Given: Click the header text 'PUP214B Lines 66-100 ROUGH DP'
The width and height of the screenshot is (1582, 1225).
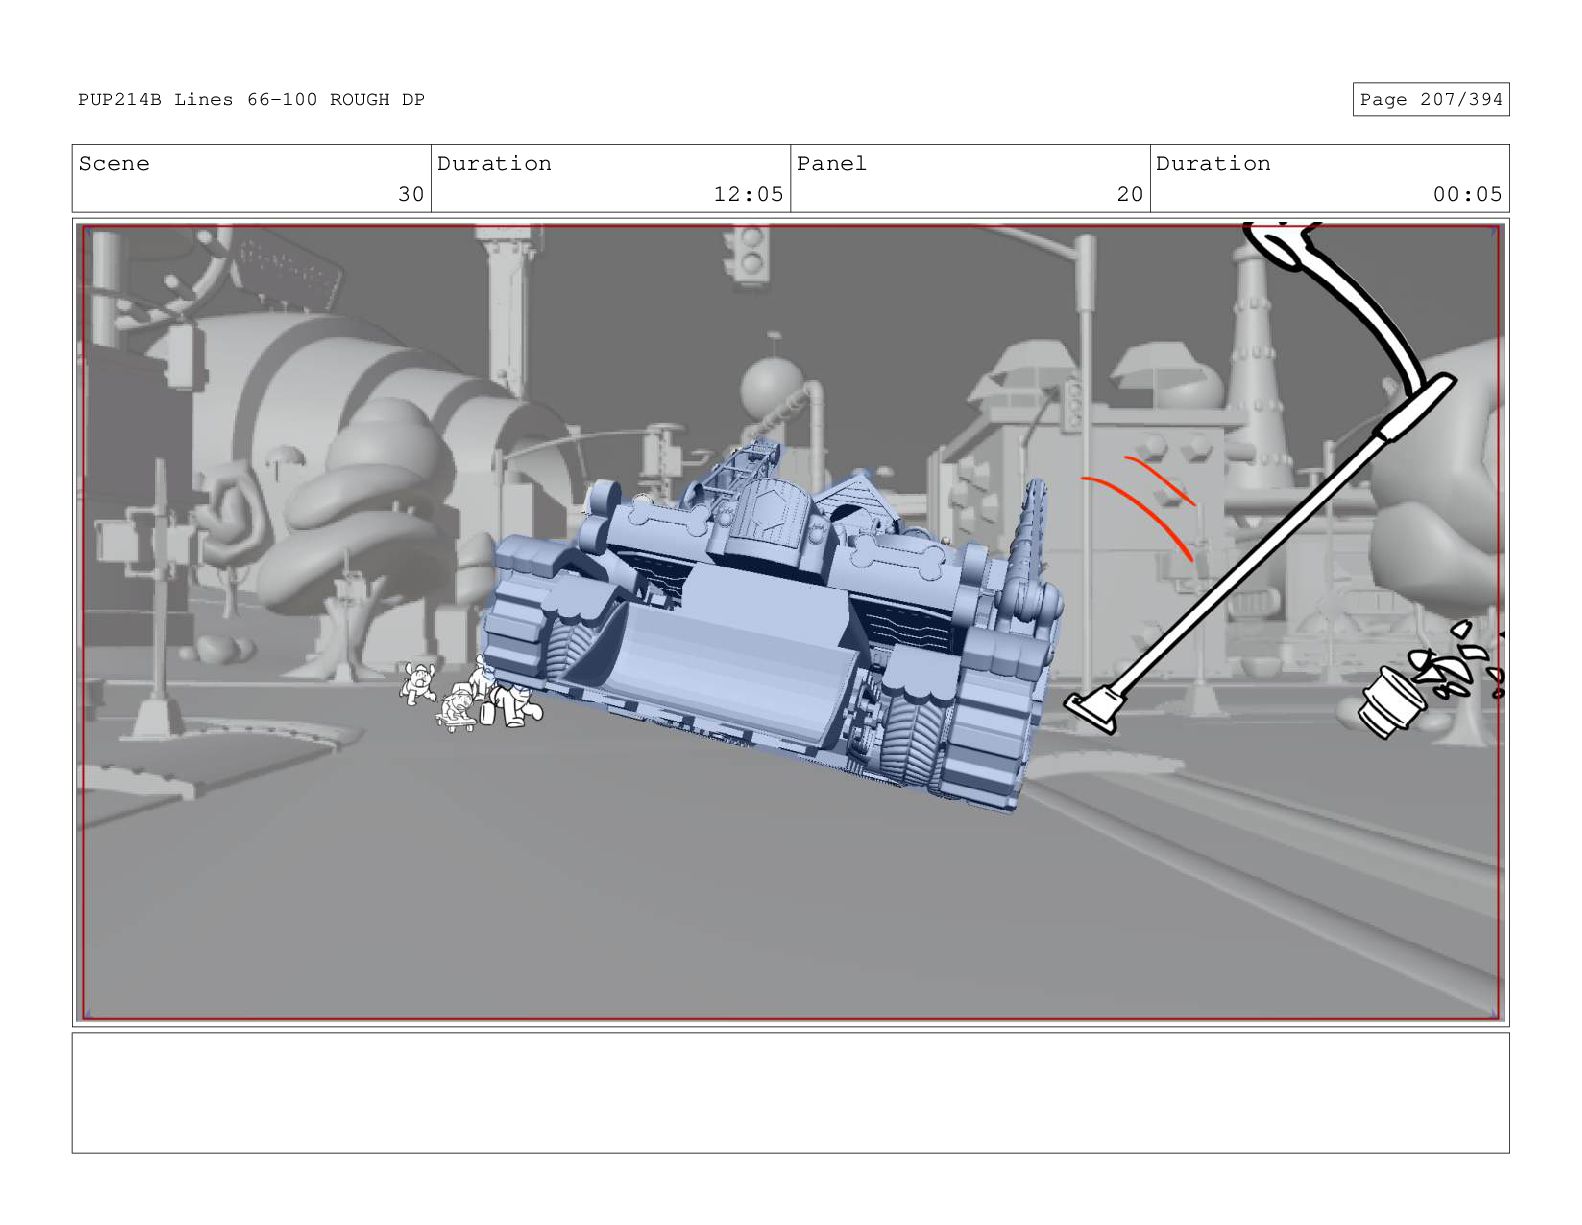Looking at the screenshot, I should pos(251,100).
